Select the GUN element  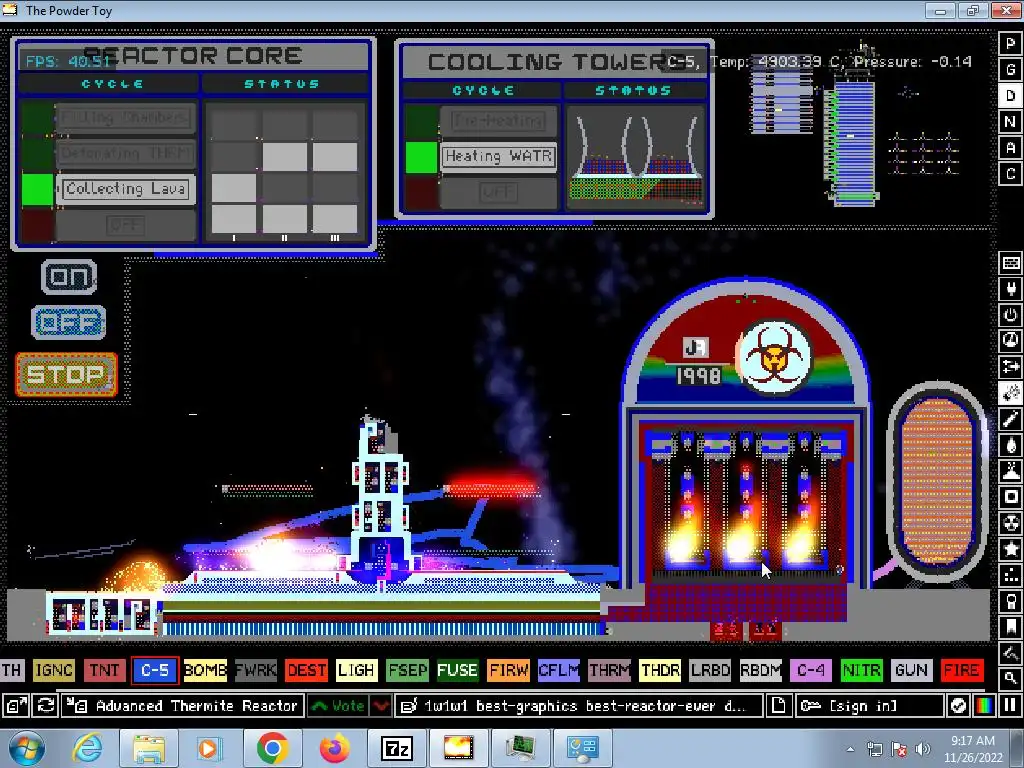tap(912, 671)
